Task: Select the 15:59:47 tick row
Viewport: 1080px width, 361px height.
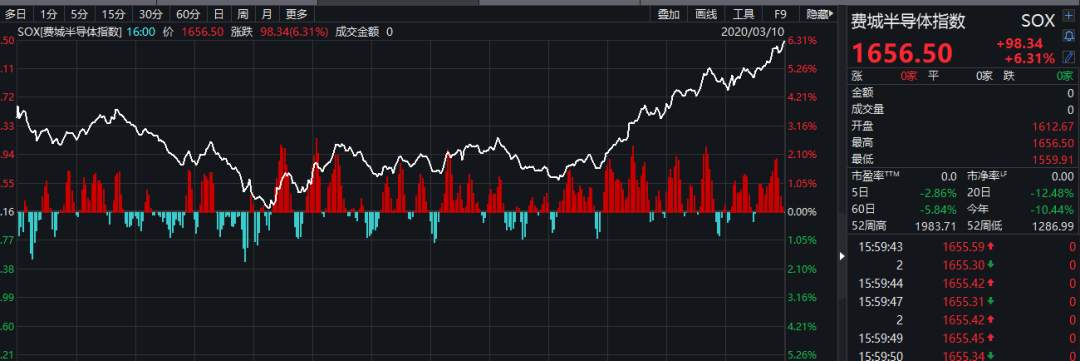Action: [x=962, y=302]
